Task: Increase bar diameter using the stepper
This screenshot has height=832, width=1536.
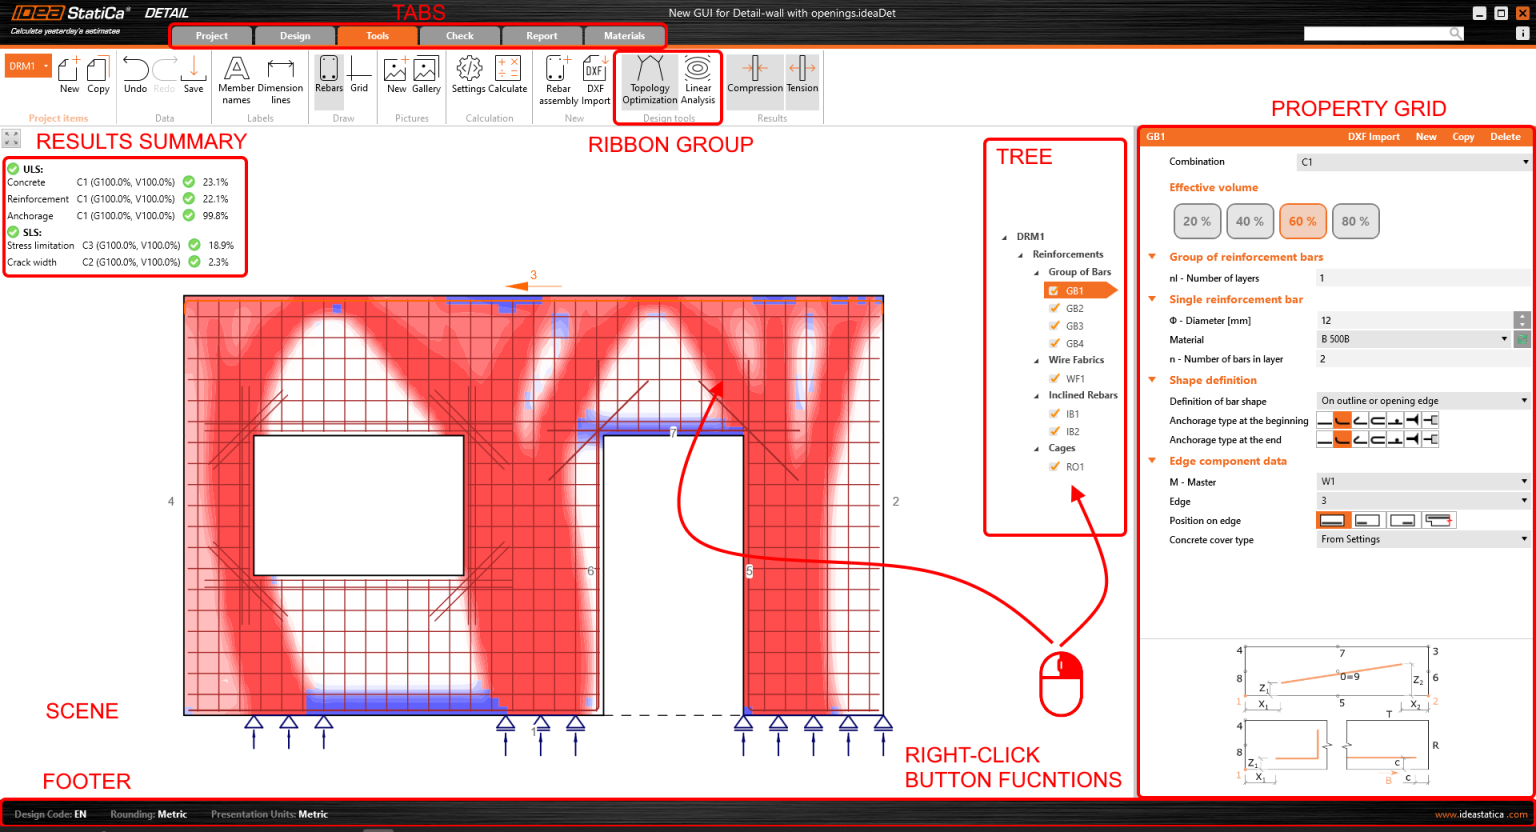Action: tap(1522, 315)
